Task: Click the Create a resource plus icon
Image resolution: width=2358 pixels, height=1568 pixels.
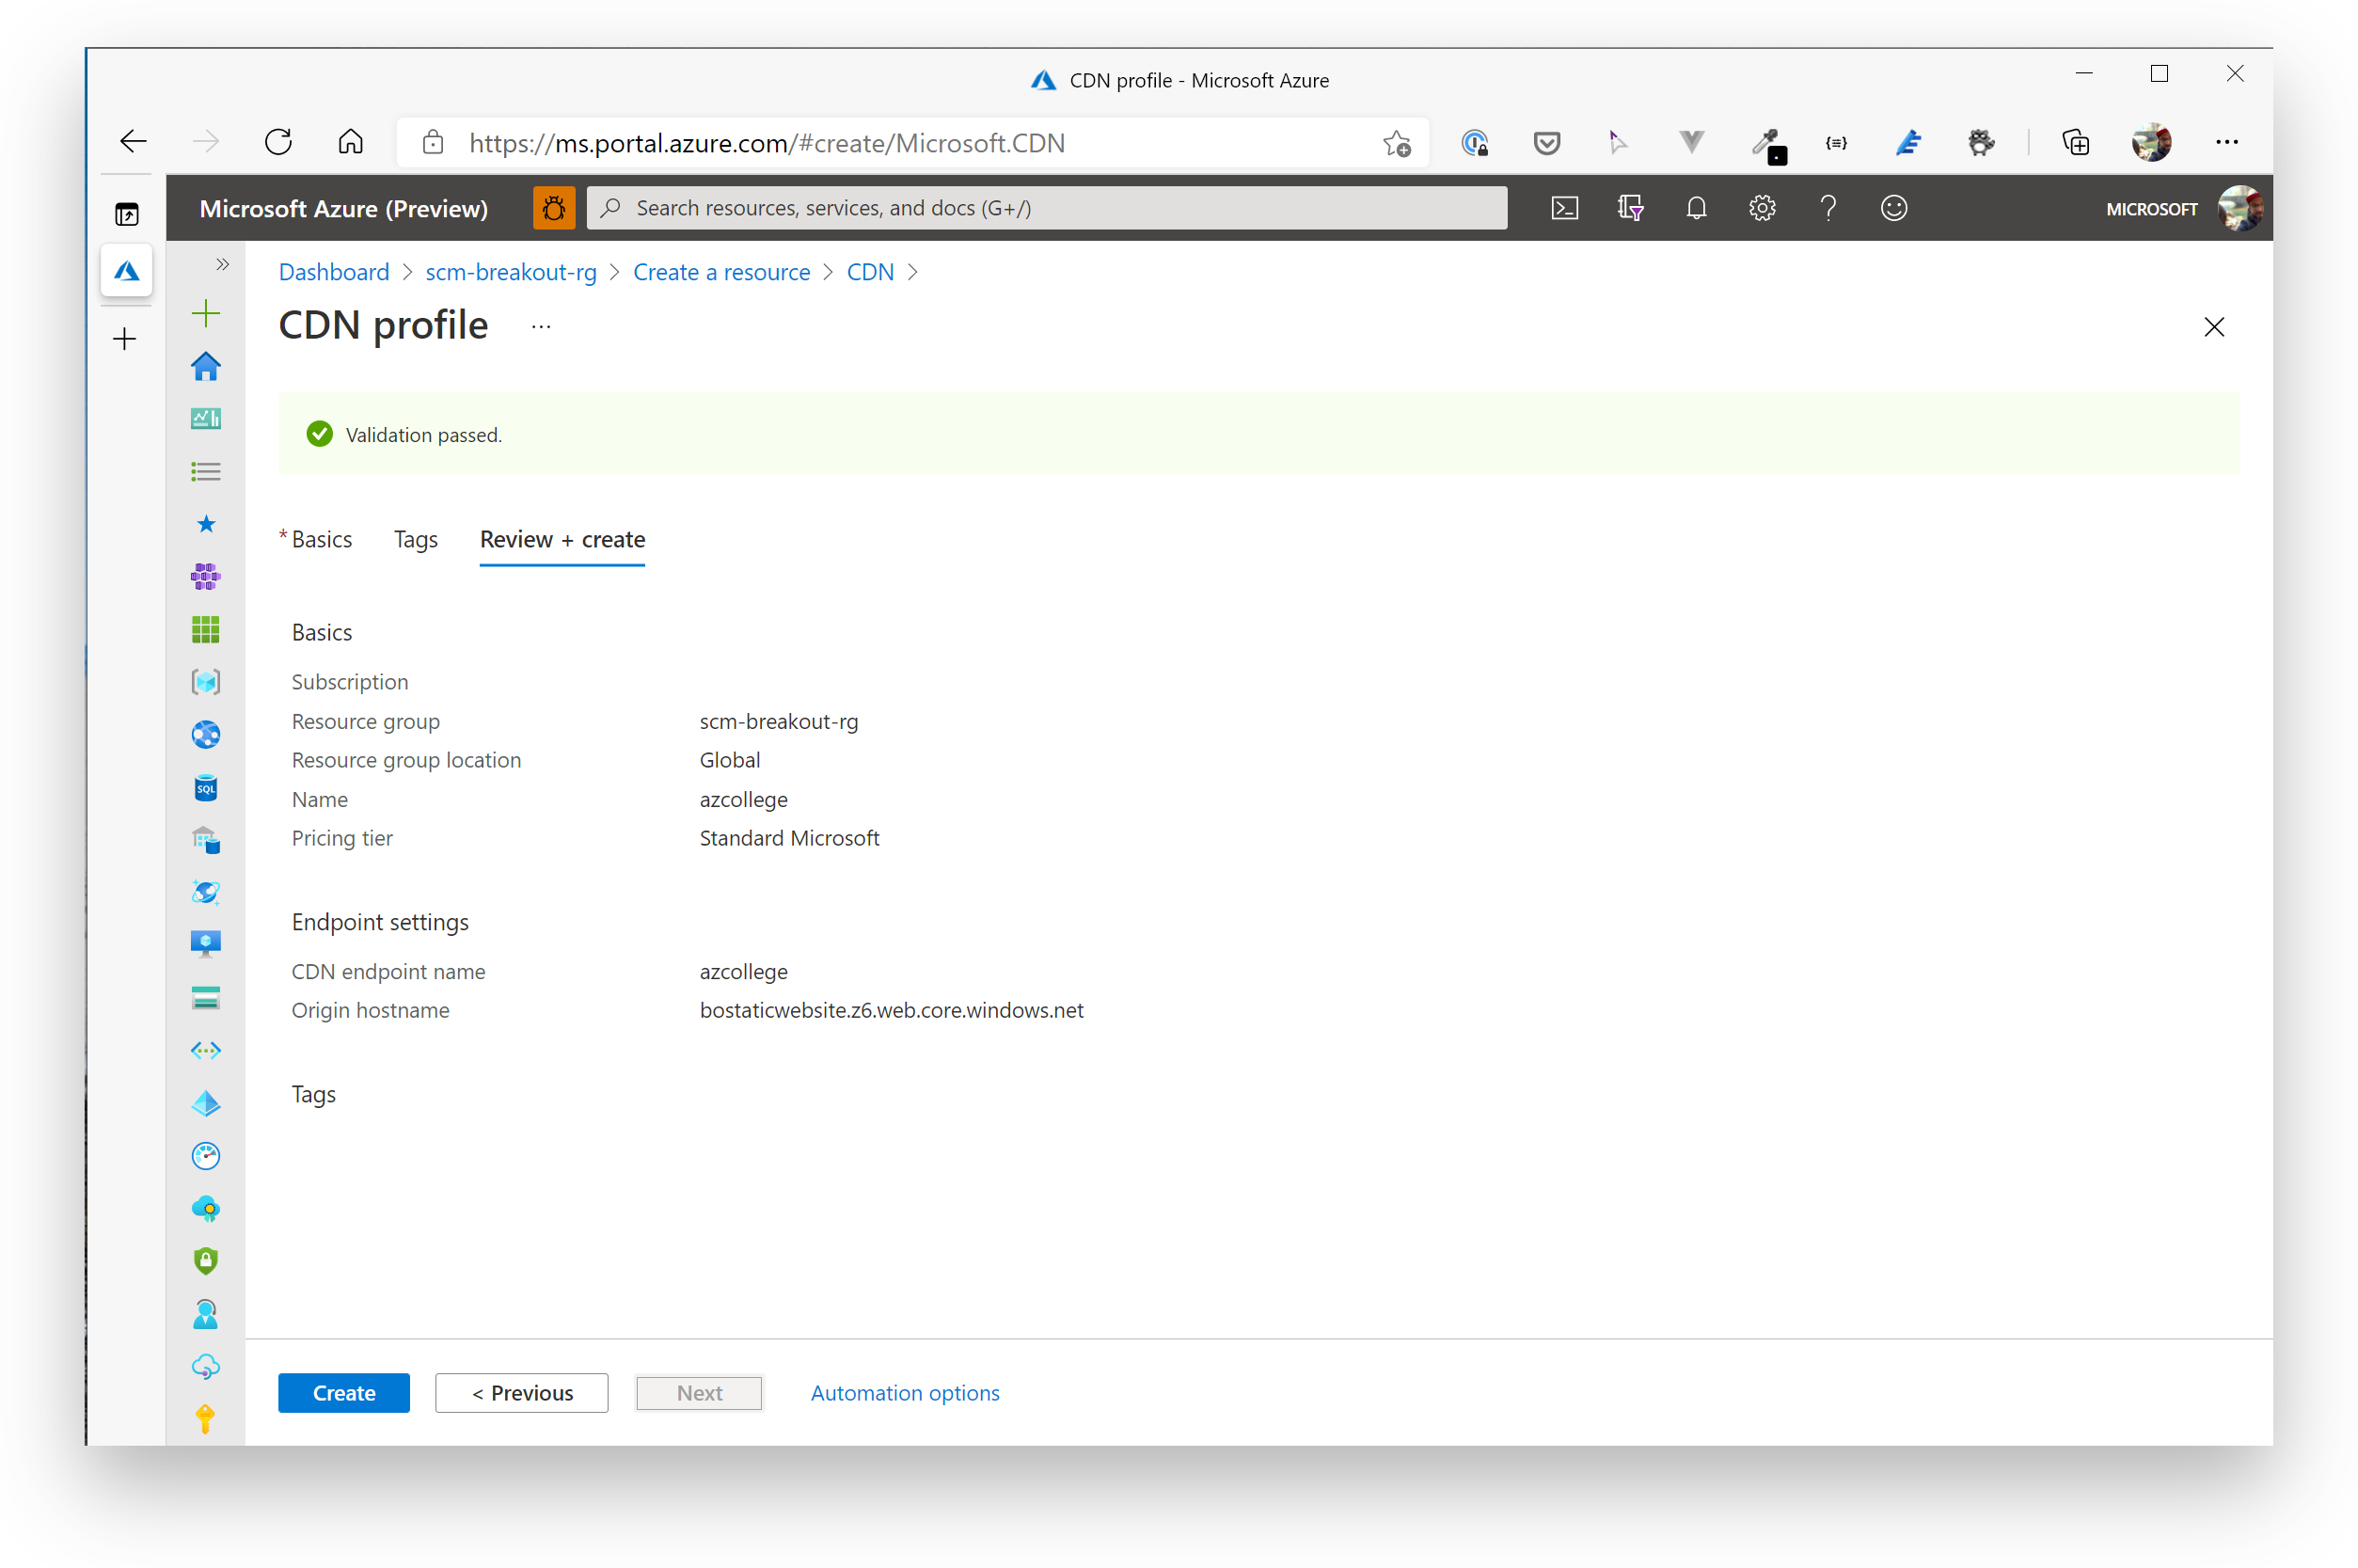Action: 205,313
